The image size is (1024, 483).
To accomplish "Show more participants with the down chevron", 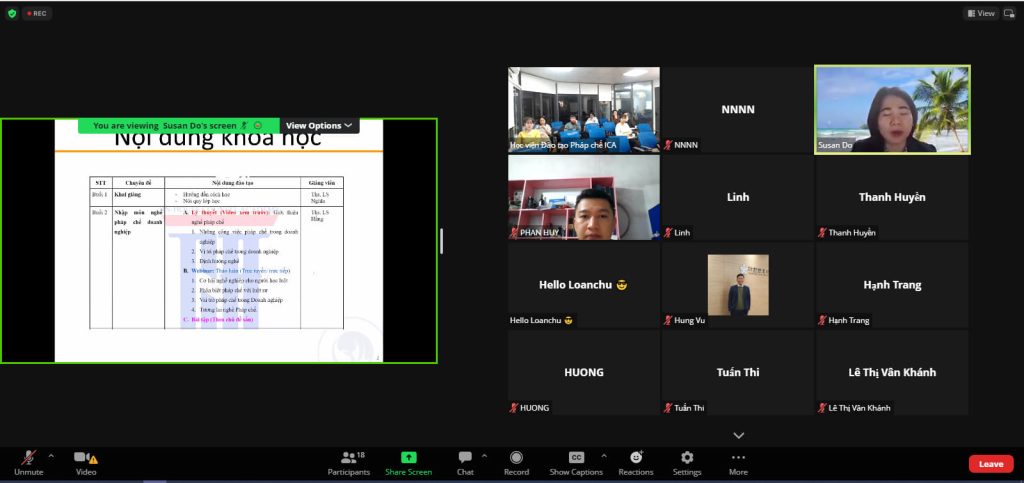I will pyautogui.click(x=739, y=435).
